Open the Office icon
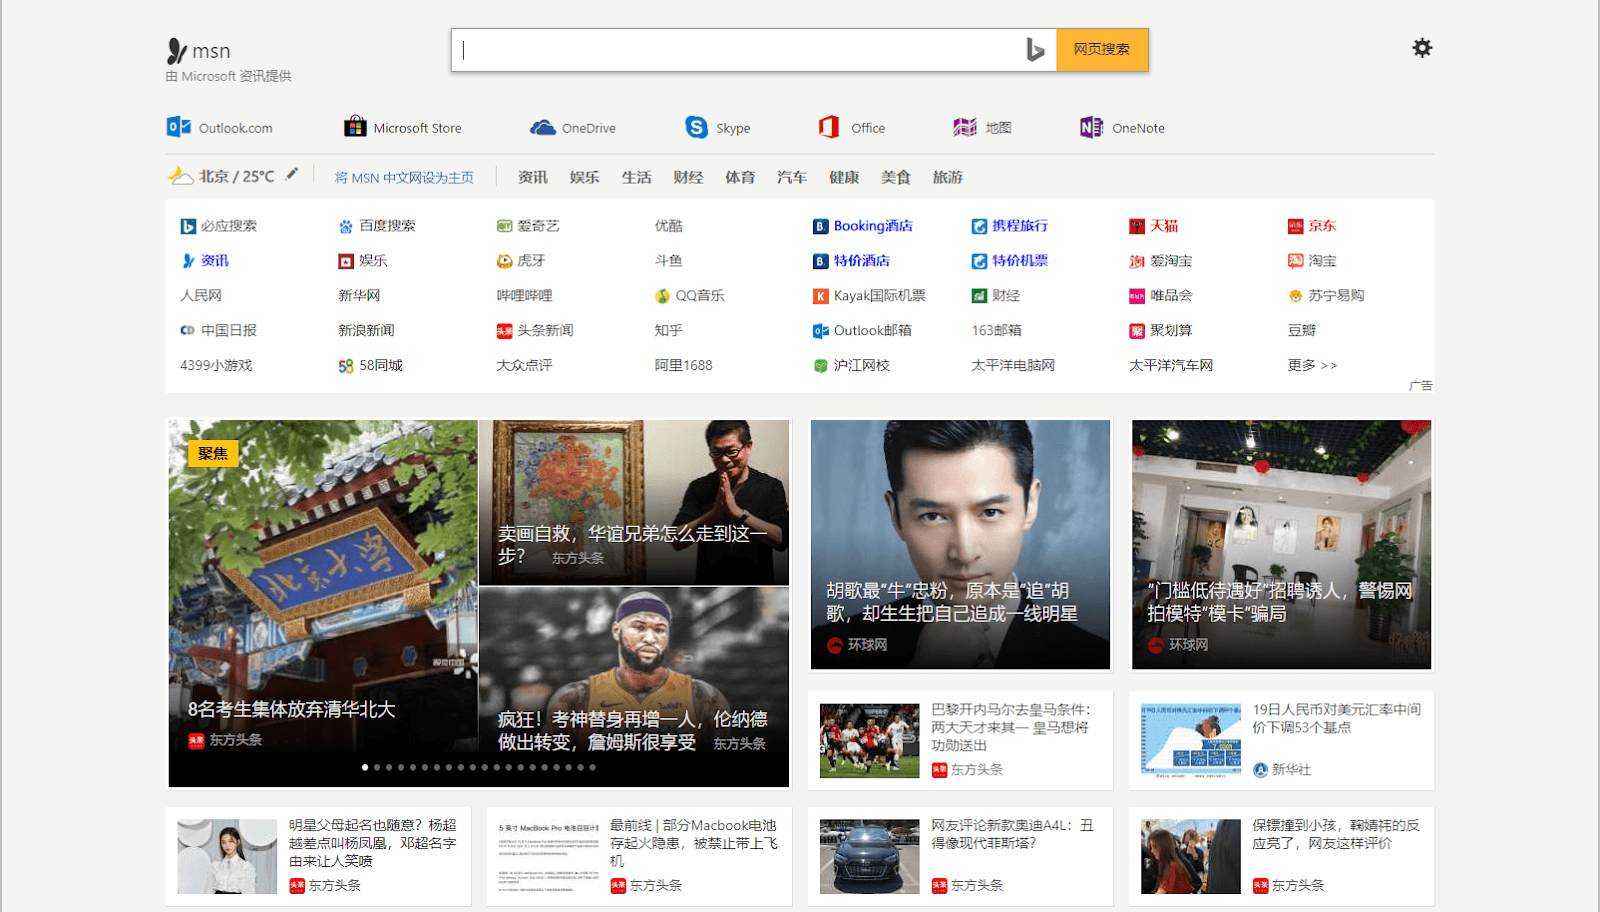1600x912 pixels. (828, 127)
